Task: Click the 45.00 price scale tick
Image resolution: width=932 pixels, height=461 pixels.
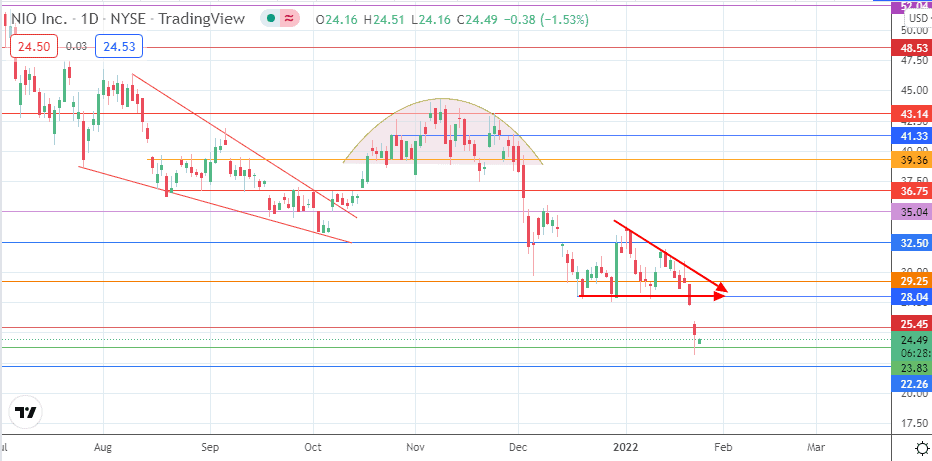Action: point(912,90)
